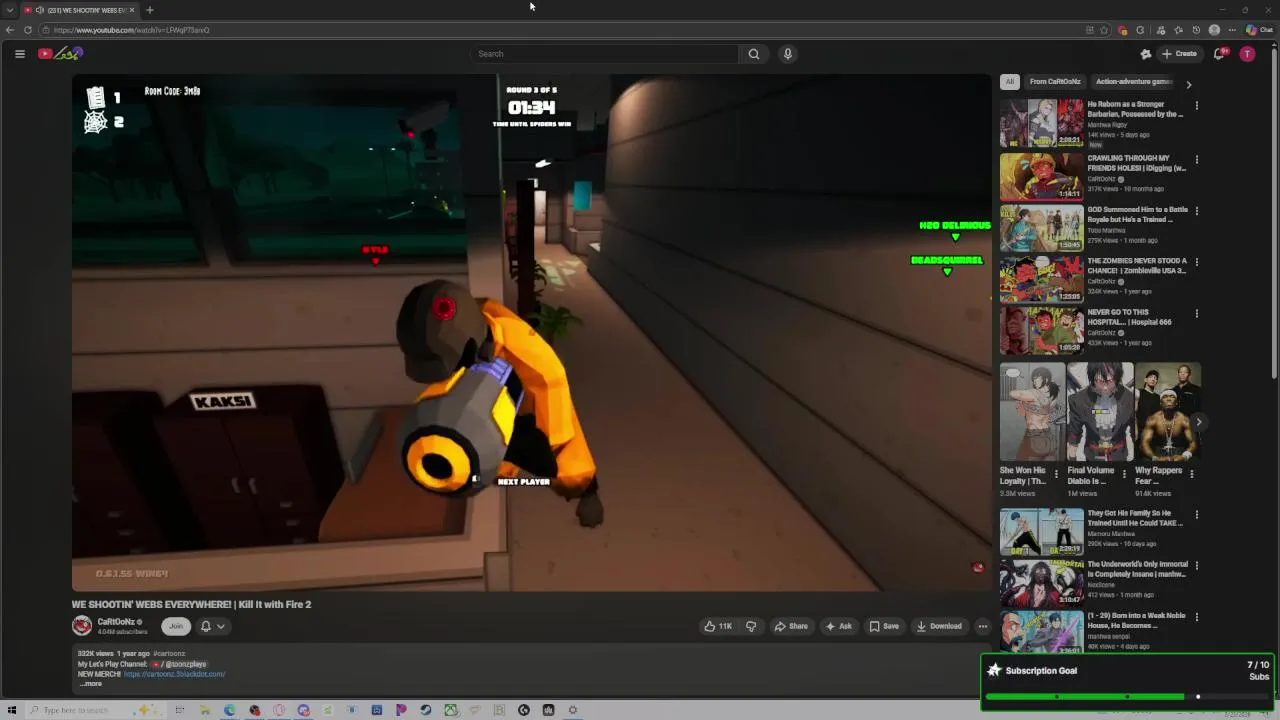Open 'She Won His Loyalty' short
Image resolution: width=1280 pixels, height=720 pixels.
pyautogui.click(x=1032, y=412)
